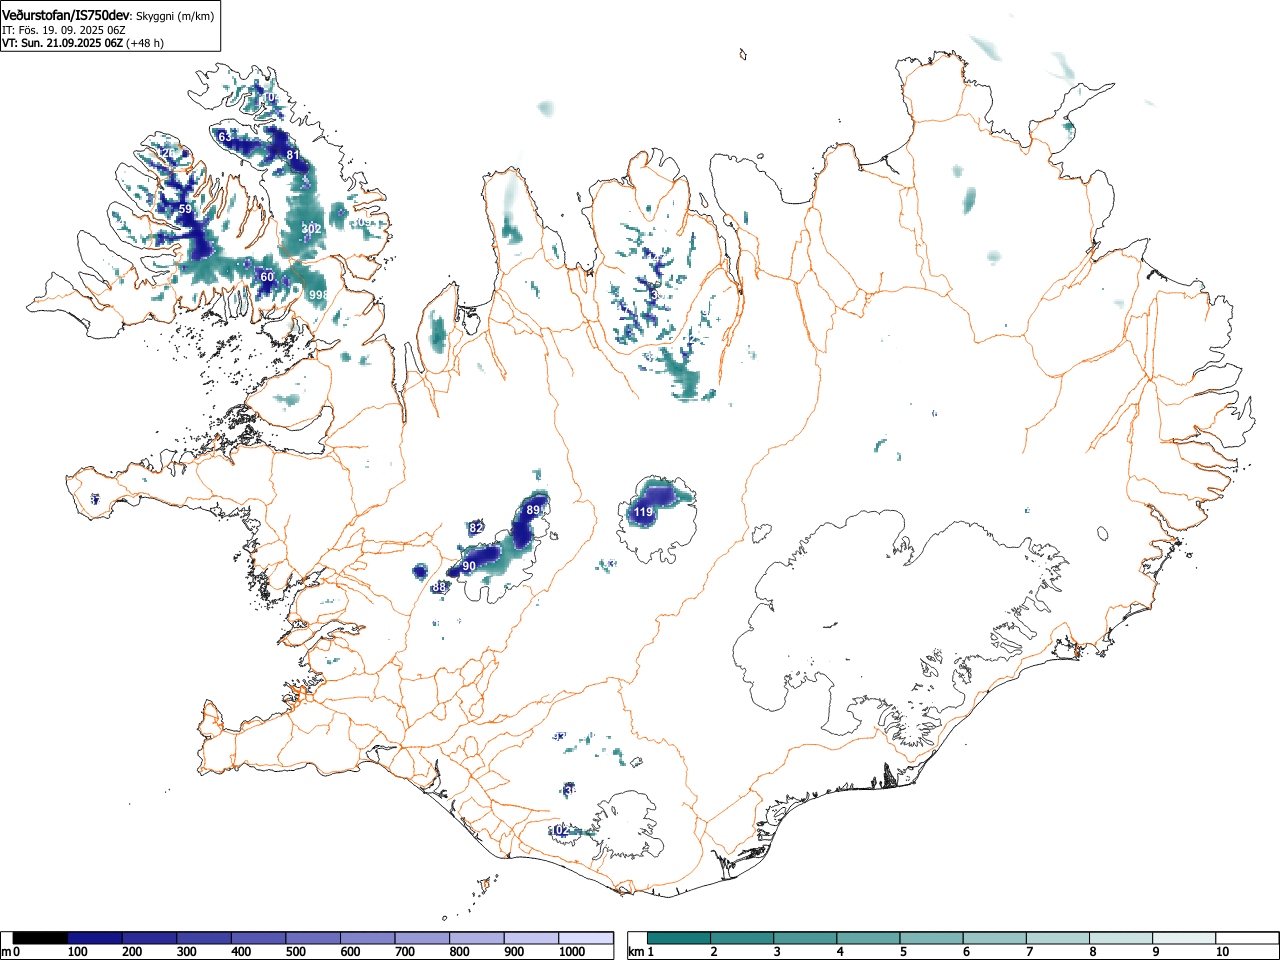Select the 5–6 km legend swatch
This screenshot has height=960, width=1280.
tap(931, 938)
